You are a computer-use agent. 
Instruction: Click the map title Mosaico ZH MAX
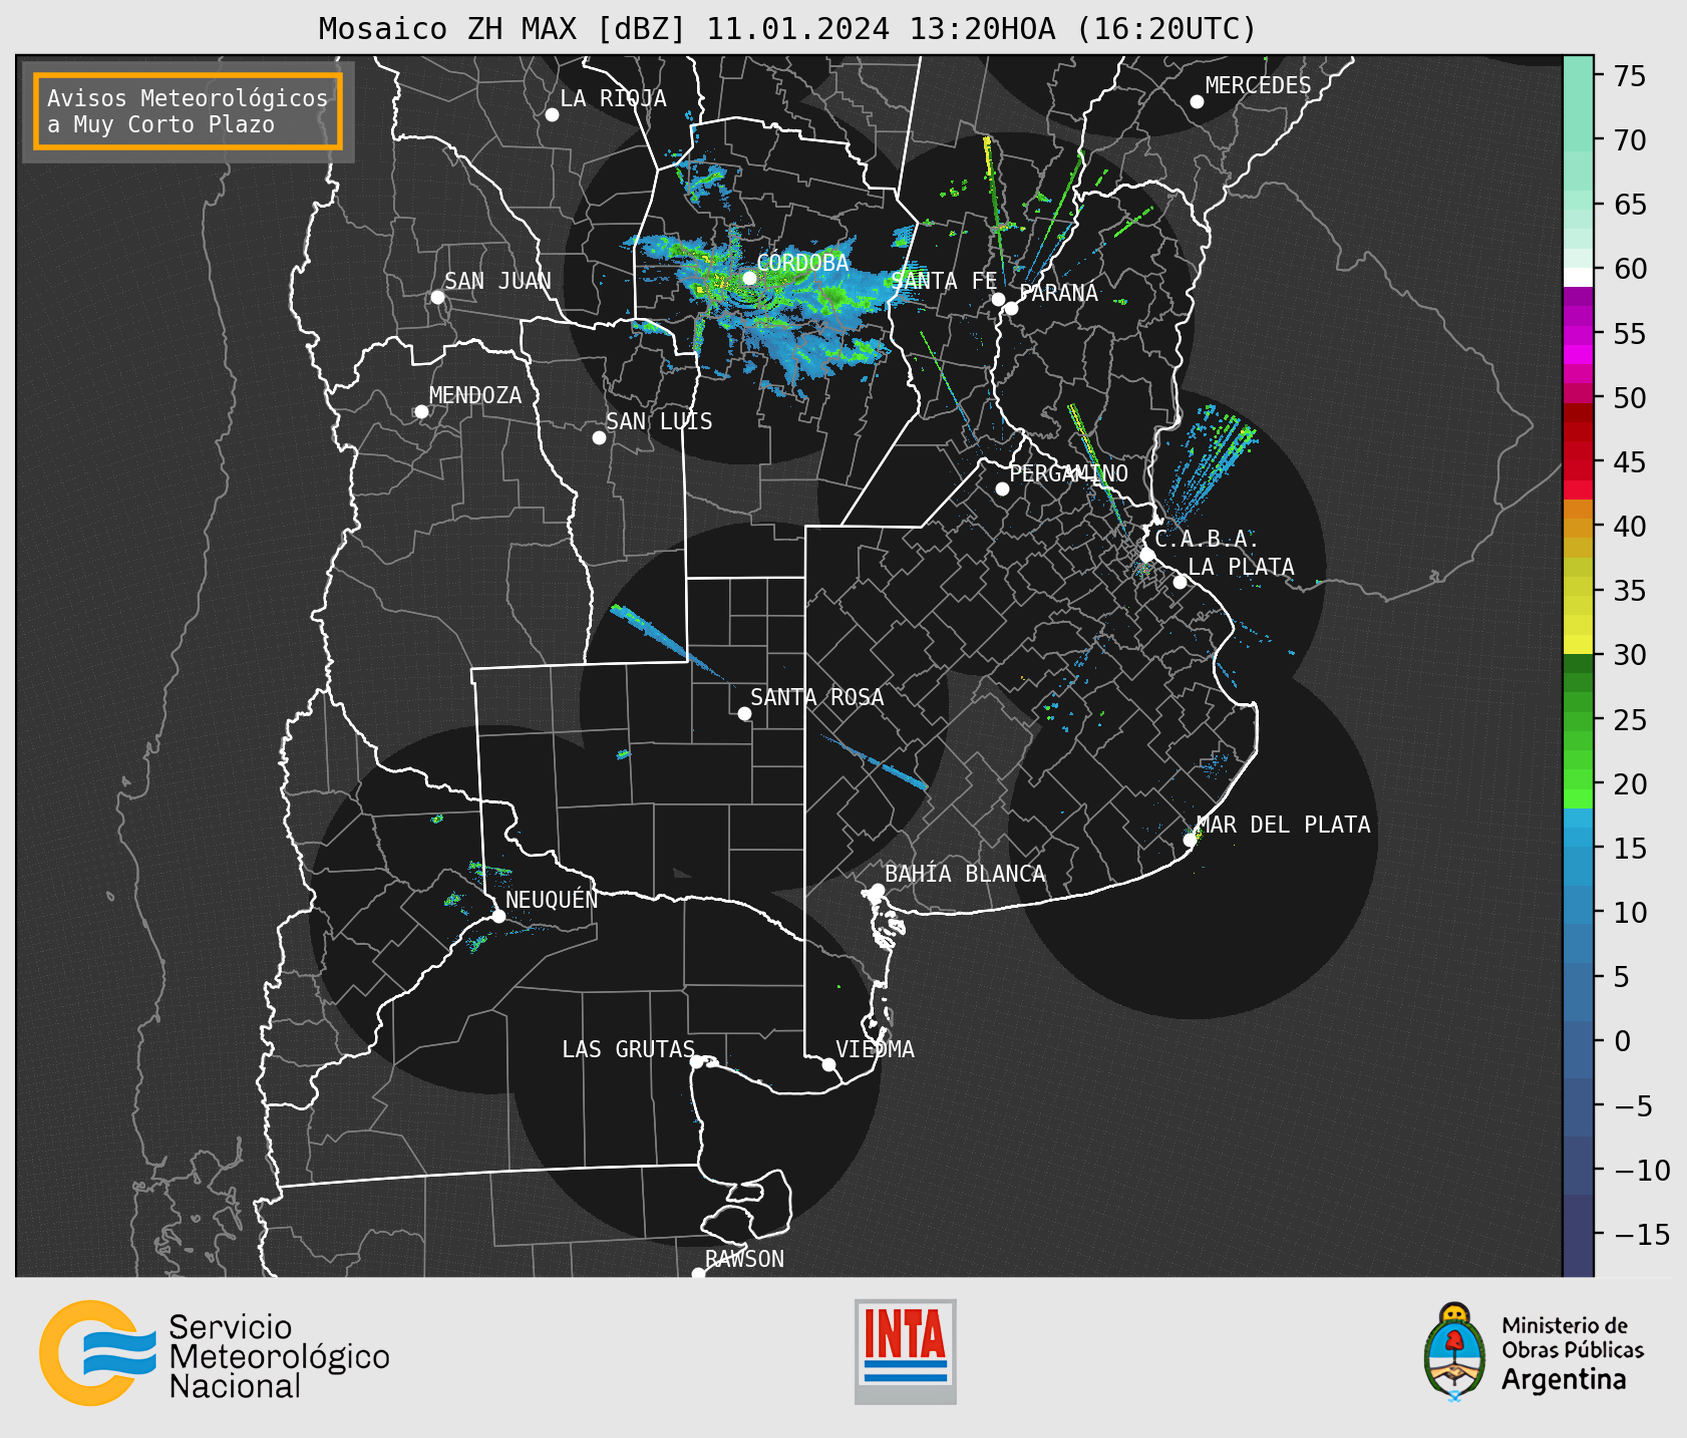[787, 28]
